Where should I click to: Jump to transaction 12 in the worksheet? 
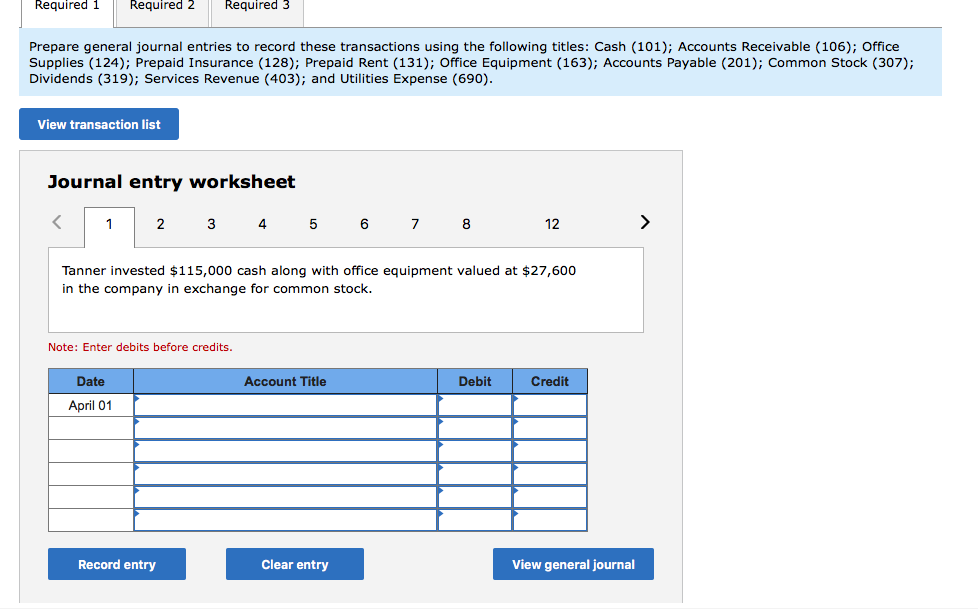pyautogui.click(x=552, y=224)
